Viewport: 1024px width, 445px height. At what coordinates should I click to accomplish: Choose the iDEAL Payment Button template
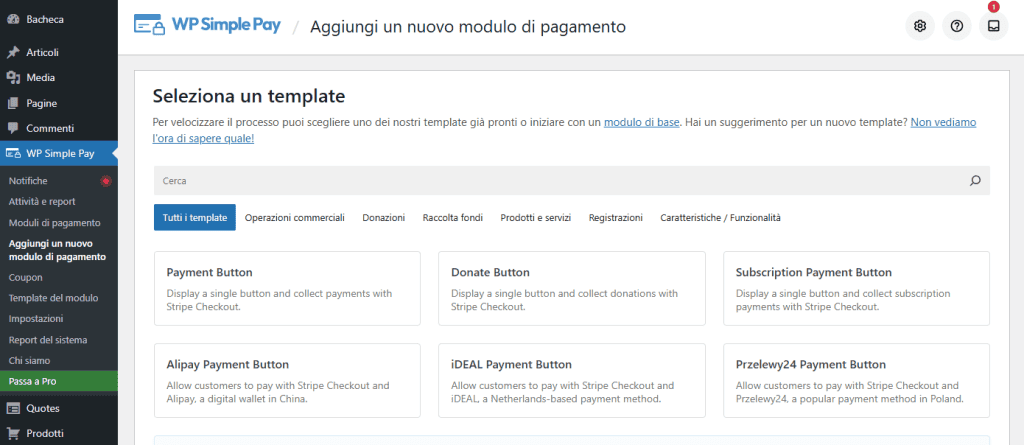(571, 380)
